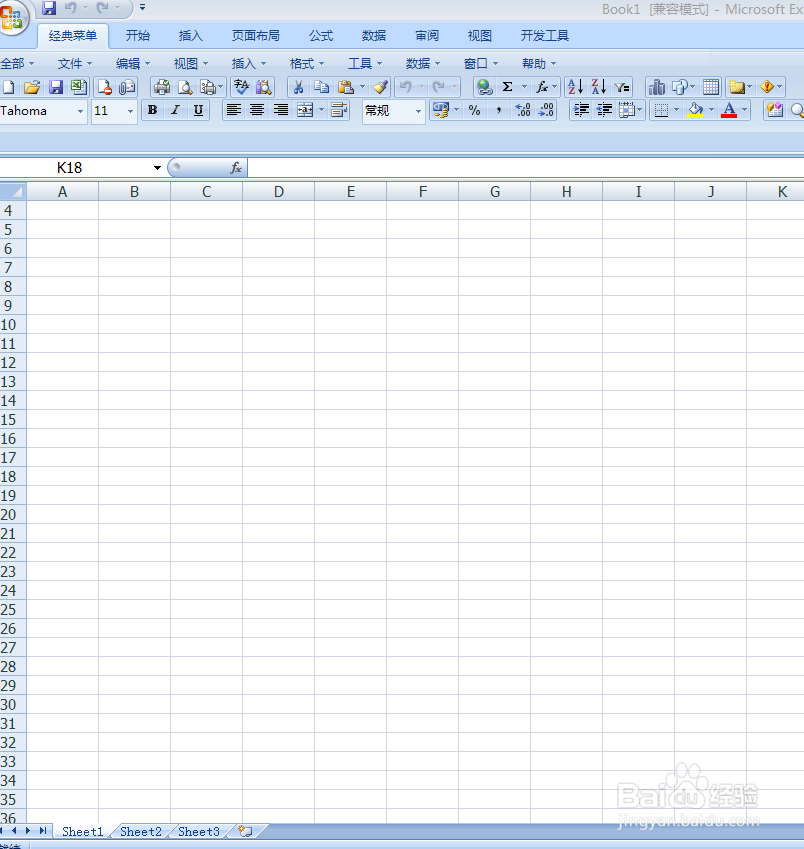Run spelling check icon
This screenshot has width=804, height=849.
tap(241, 87)
